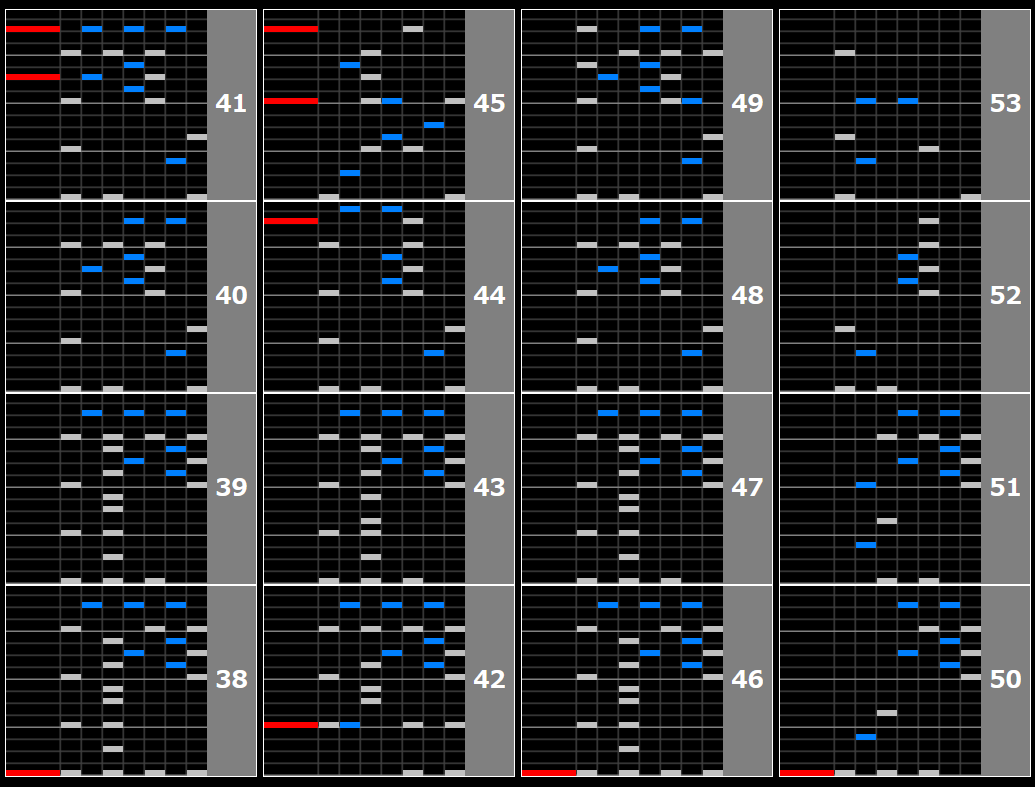Select the measure 48 number label
The height and width of the screenshot is (787, 1035).
748,295
